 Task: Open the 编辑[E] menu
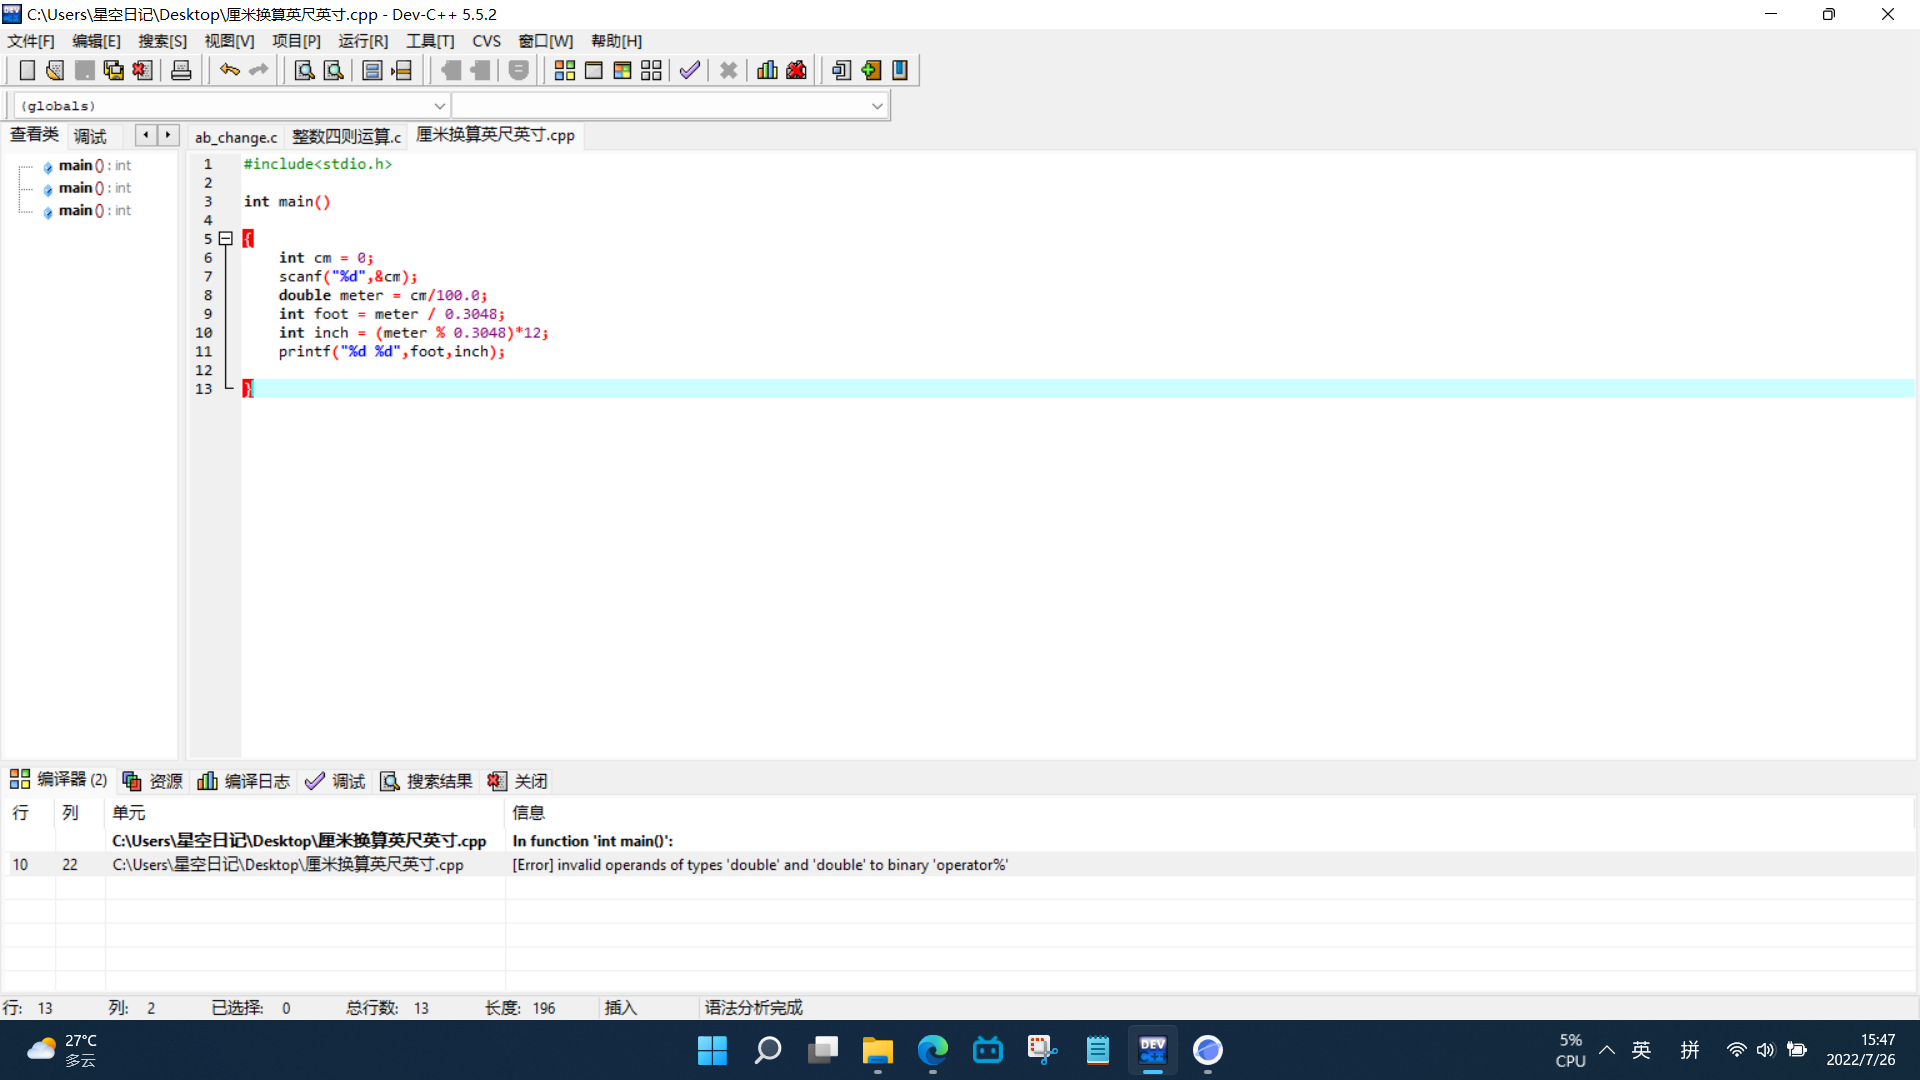coord(96,41)
